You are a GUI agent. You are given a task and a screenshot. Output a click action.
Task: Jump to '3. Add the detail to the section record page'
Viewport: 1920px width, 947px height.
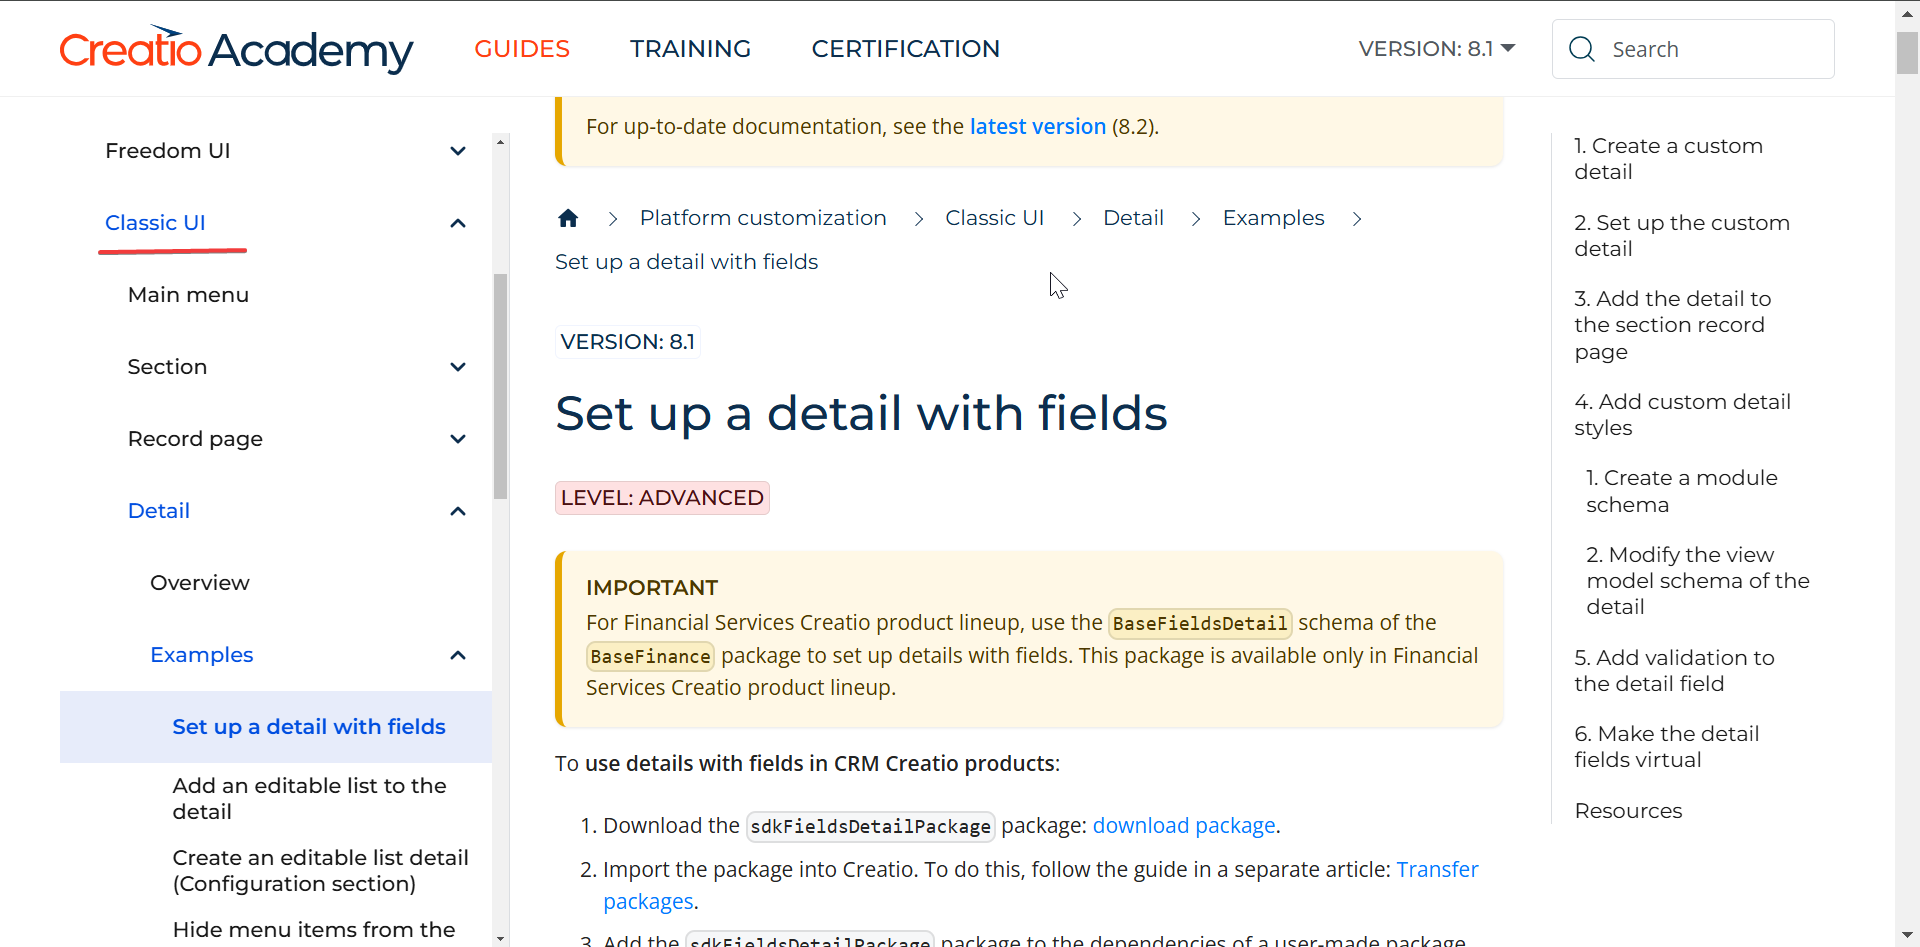point(1672,325)
